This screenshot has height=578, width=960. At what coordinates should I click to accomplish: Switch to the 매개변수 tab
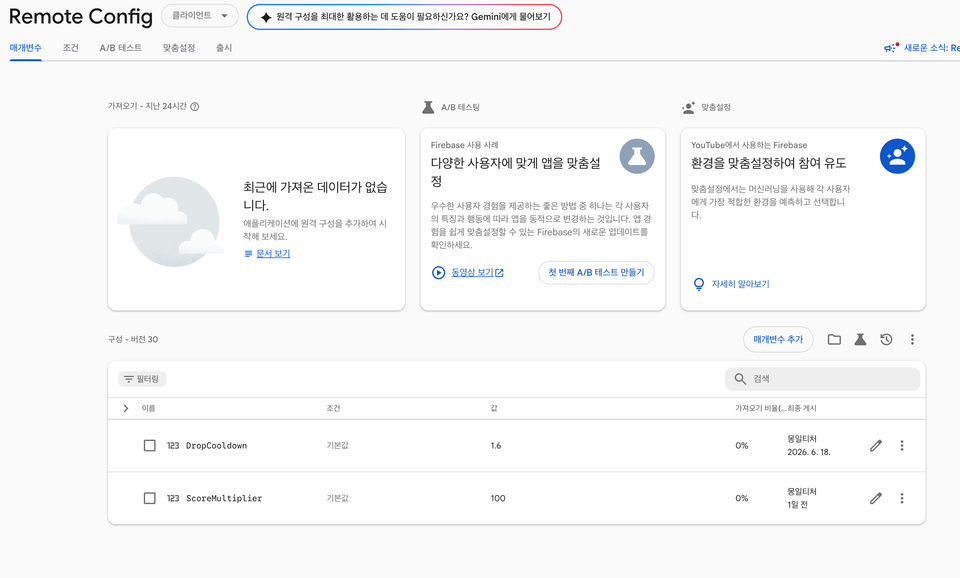[26, 48]
